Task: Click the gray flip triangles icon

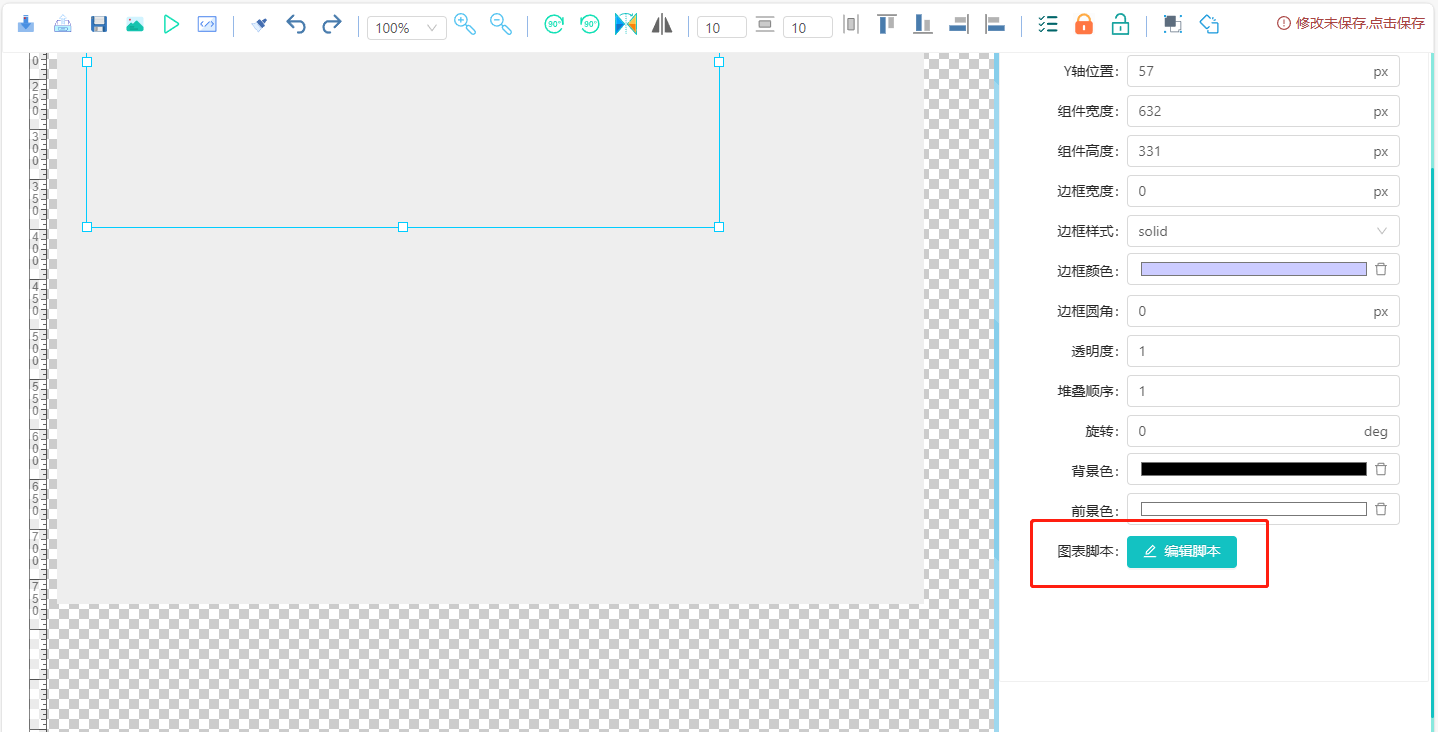Action: point(662,24)
